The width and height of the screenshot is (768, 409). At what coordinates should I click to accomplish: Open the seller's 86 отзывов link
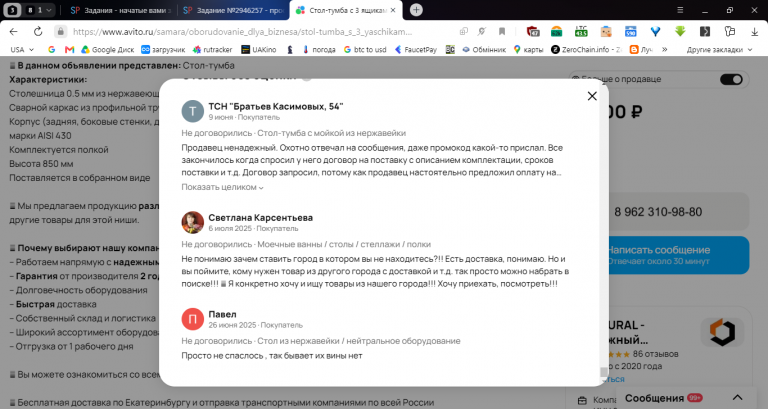click(655, 354)
